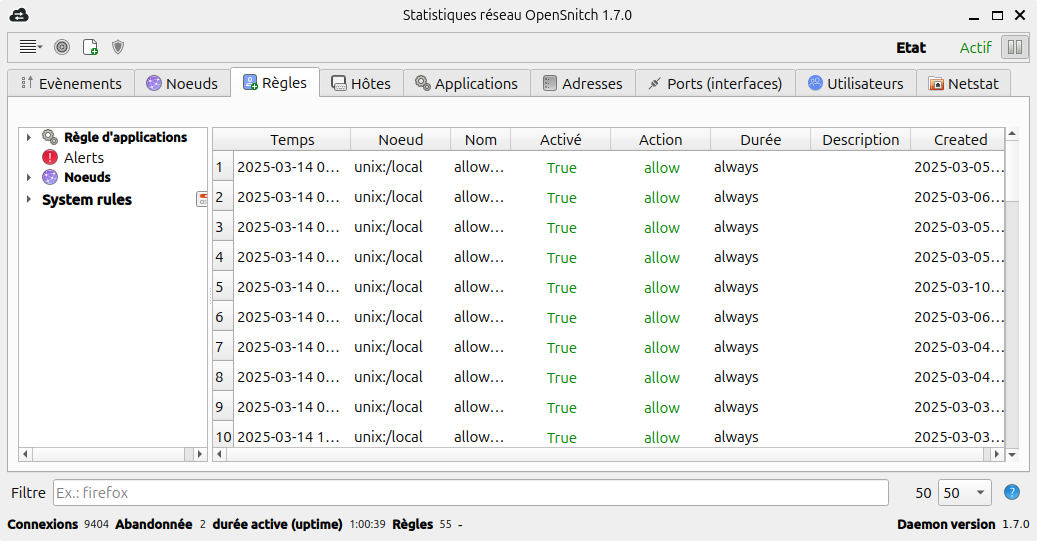The width and height of the screenshot is (1037, 541).
Task: Switch to the Adresses tab
Action: [583, 83]
